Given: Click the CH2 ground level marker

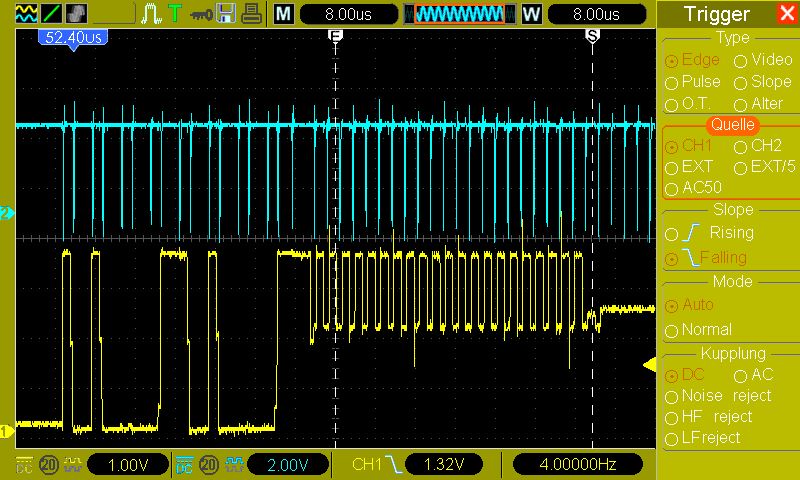Looking at the screenshot, I should (7, 213).
